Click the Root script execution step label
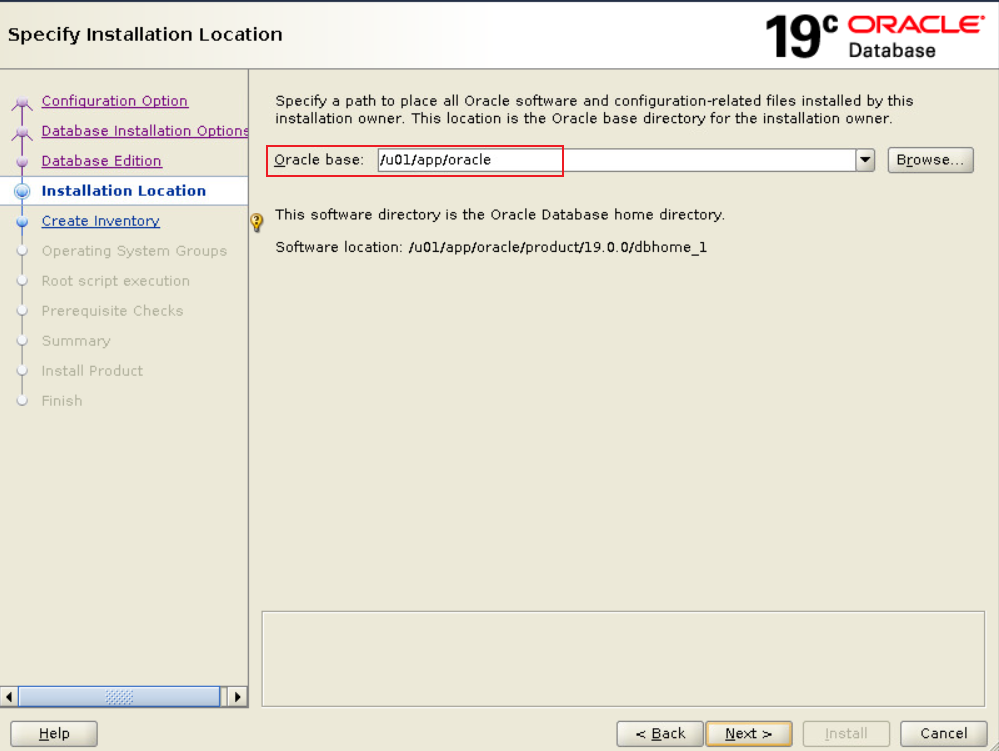This screenshot has width=999, height=751. tap(115, 280)
